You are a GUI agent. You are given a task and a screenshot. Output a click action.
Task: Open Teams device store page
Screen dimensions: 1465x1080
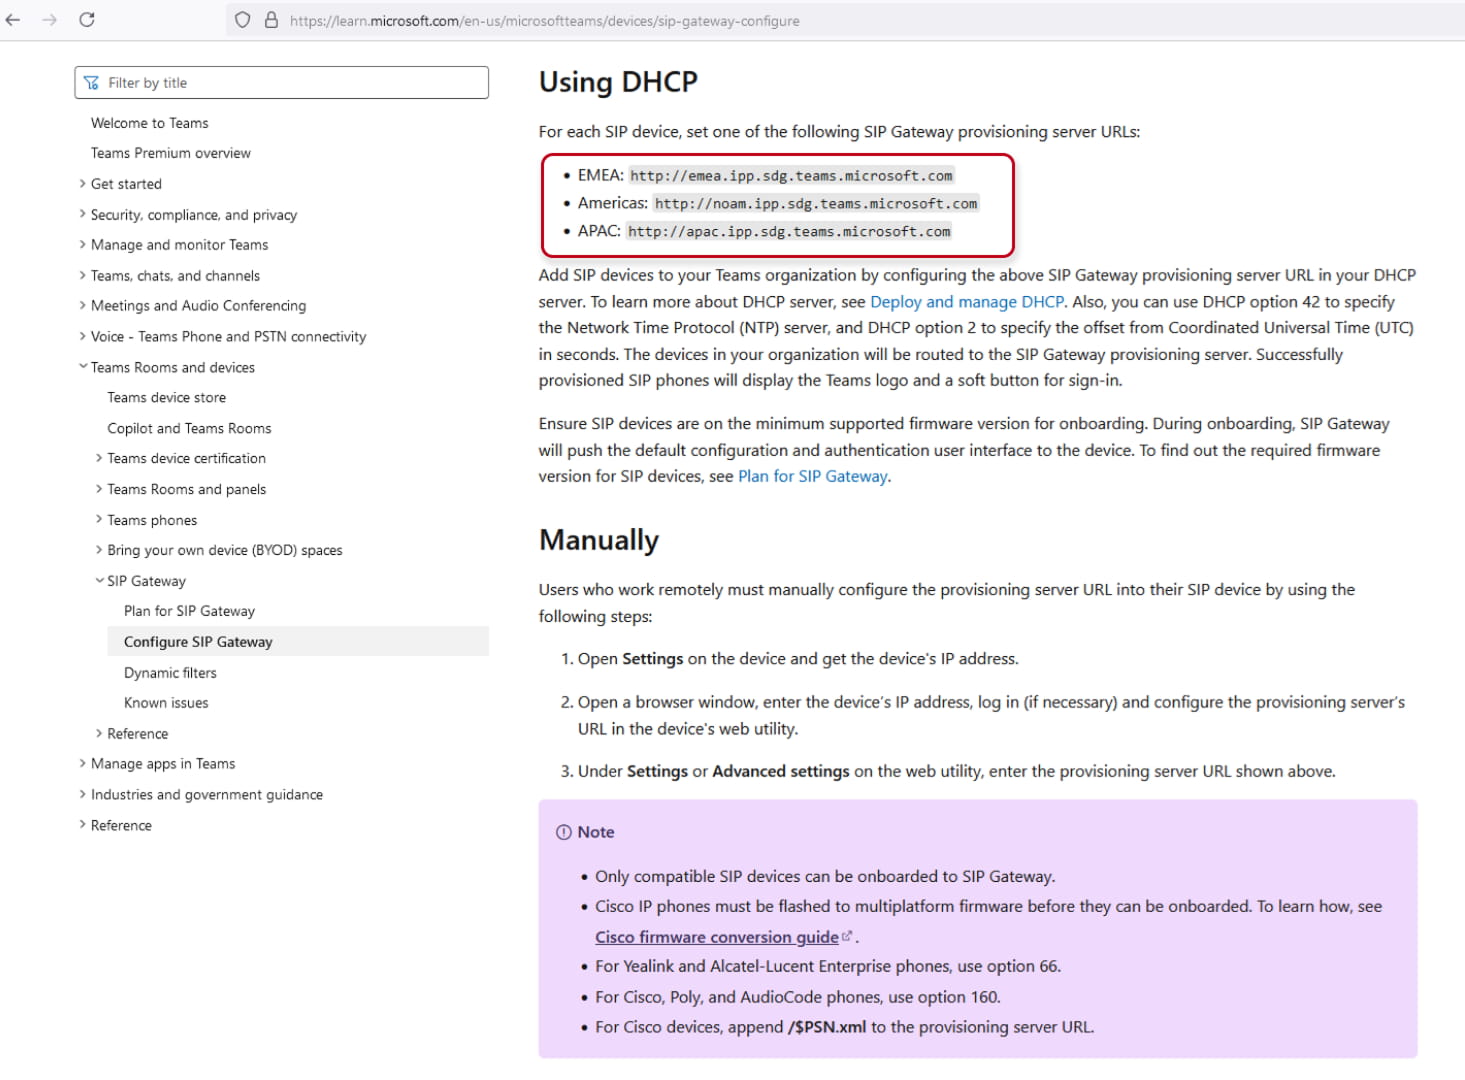point(167,398)
